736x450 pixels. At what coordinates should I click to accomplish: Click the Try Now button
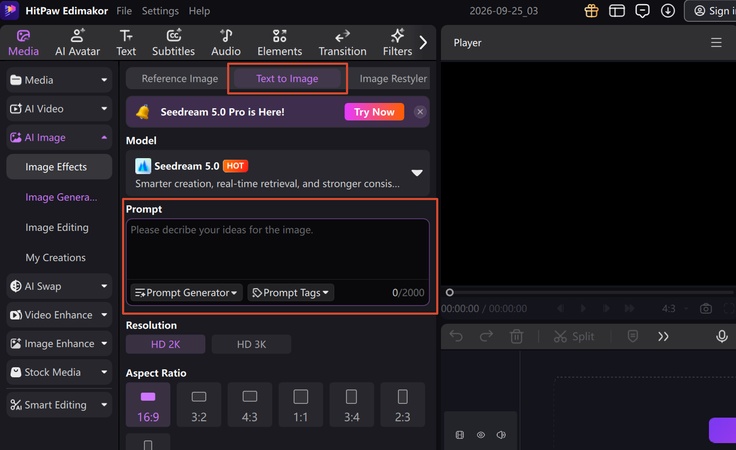374,112
